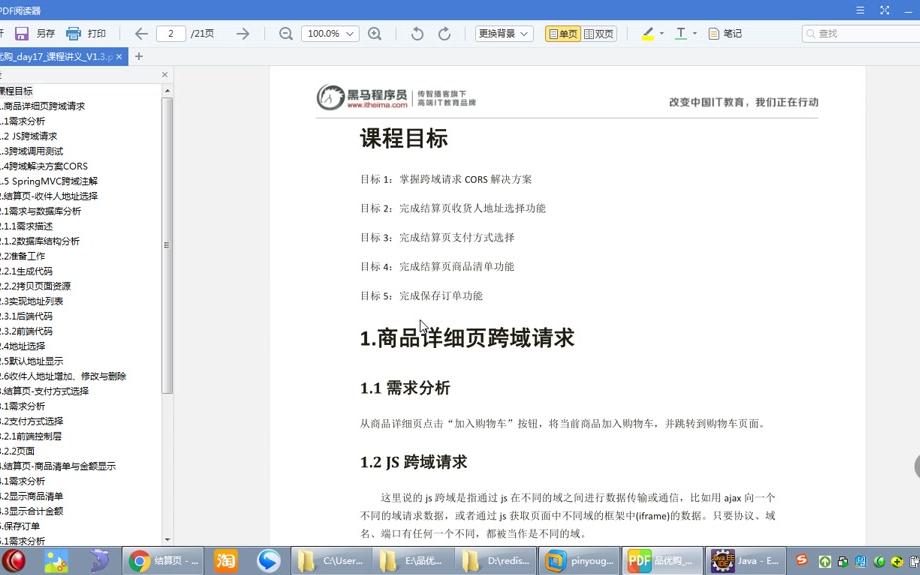Screen dimensions: 920x575
Task: Open 默认地址显示 outline entry
Action: [32, 361]
